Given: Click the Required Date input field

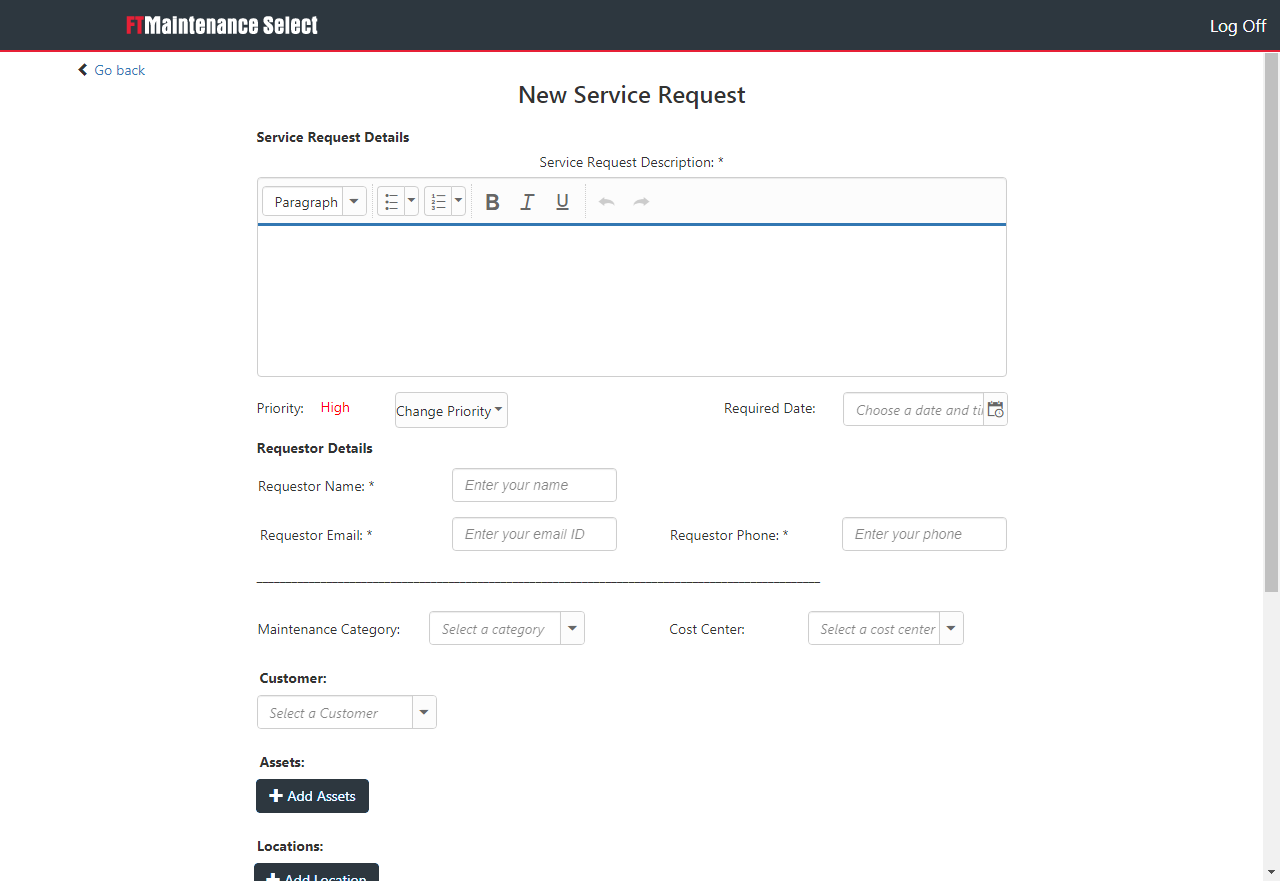Looking at the screenshot, I should tap(913, 409).
